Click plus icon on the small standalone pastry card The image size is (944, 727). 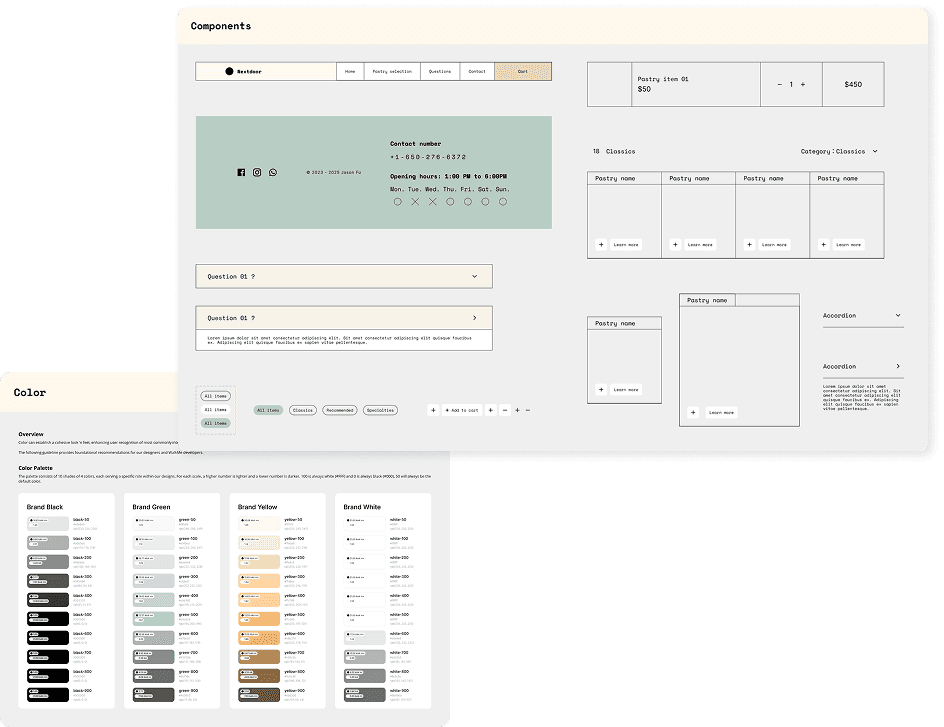tap(601, 389)
